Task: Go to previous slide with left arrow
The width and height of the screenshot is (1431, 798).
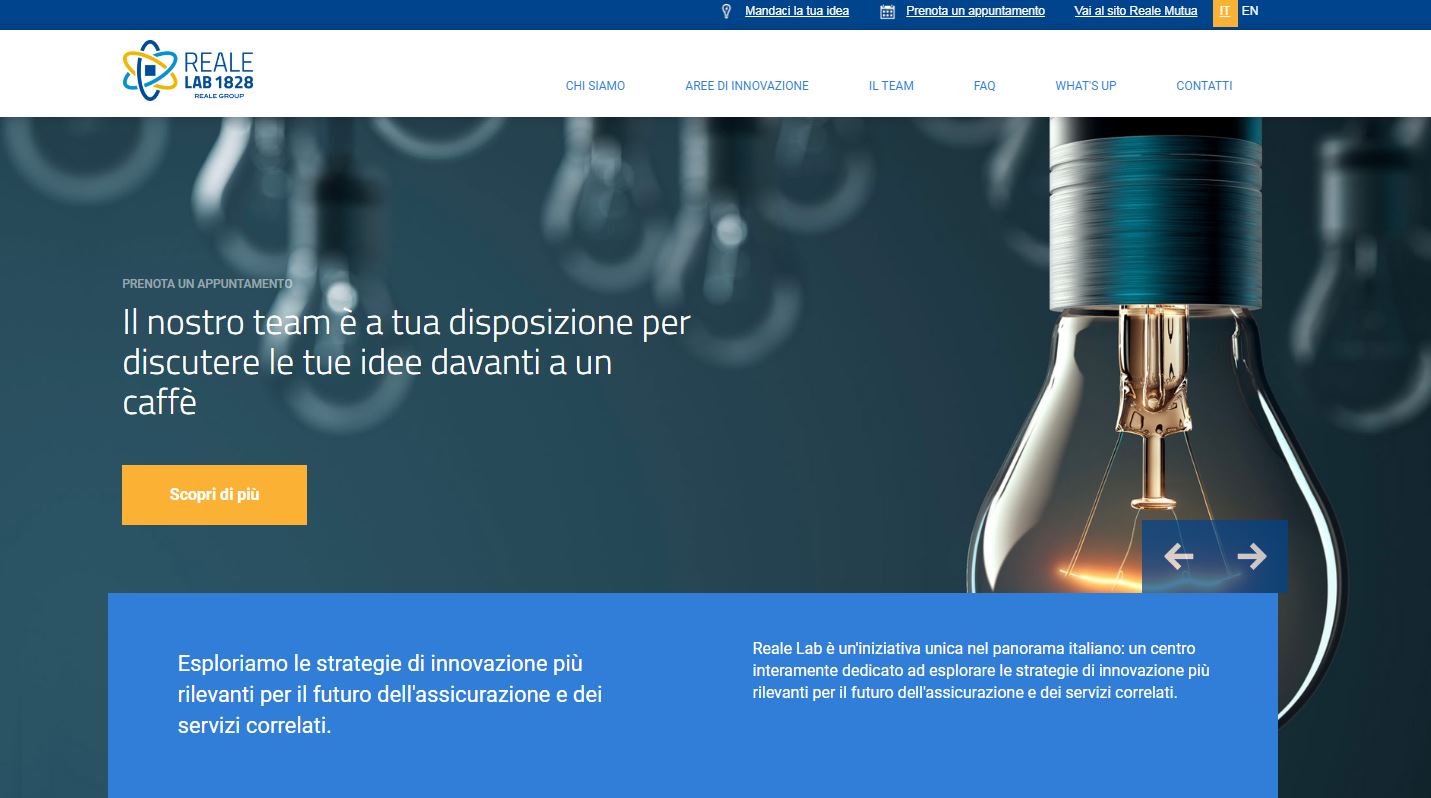Action: coord(1179,556)
